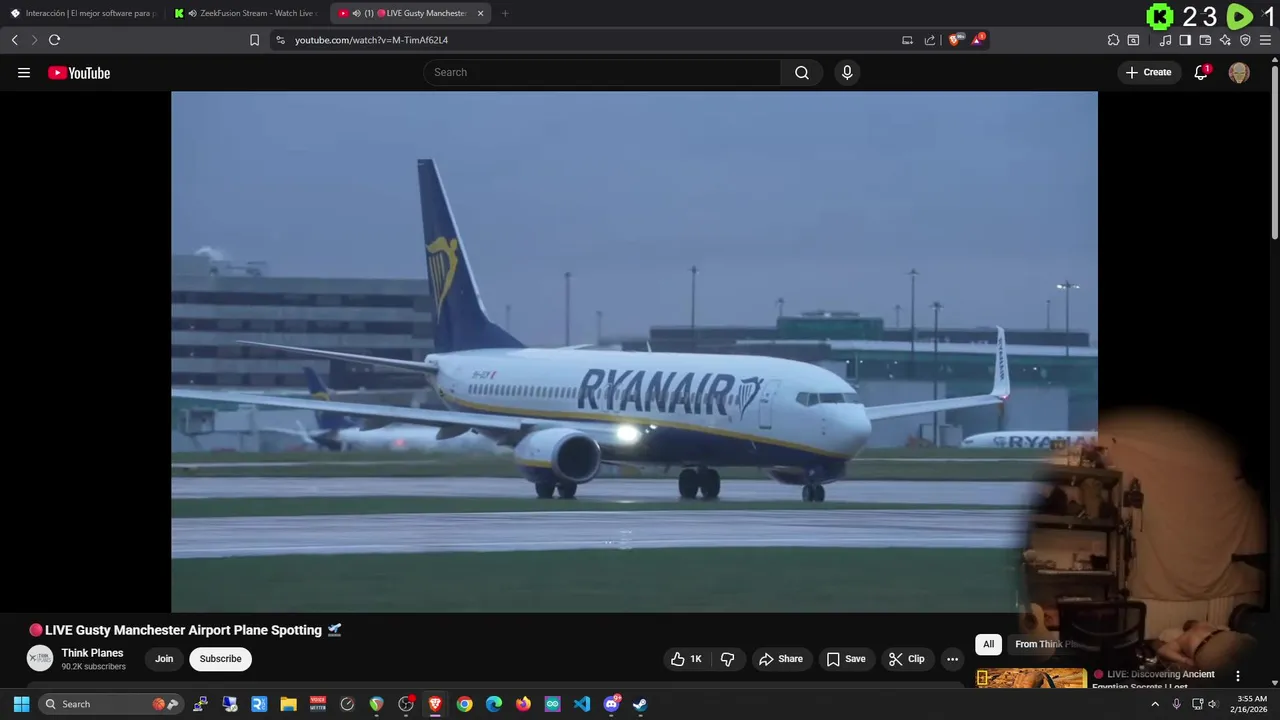Reload the YouTube page
Viewport: 1280px width, 720px height.
tap(54, 40)
